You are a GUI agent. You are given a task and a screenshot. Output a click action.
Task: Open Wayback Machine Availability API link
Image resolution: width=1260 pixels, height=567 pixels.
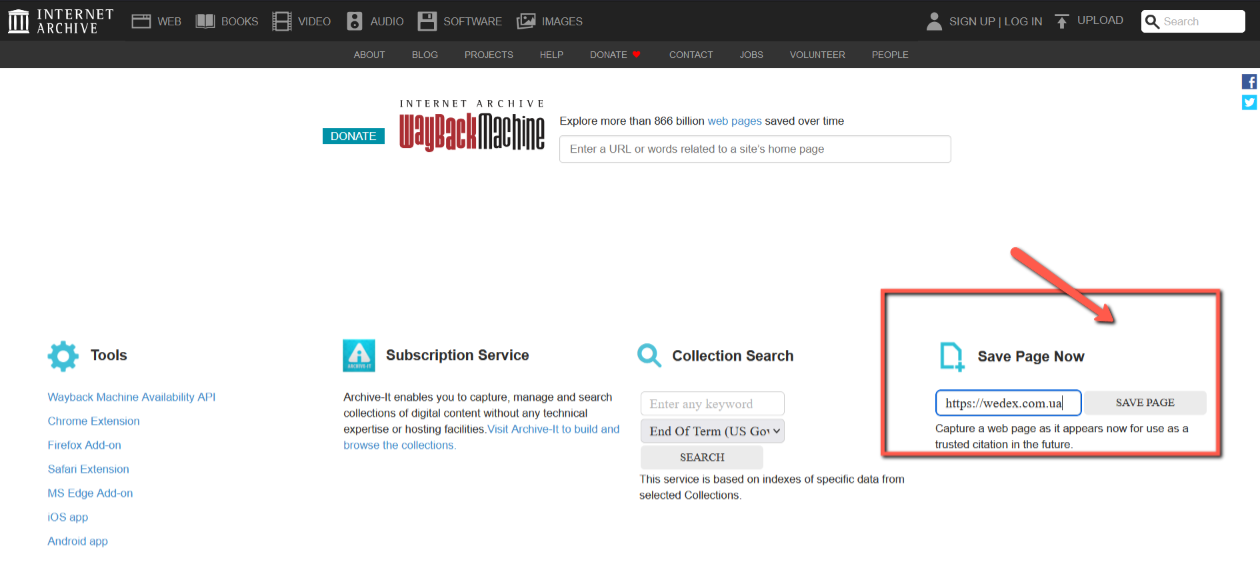tap(131, 397)
